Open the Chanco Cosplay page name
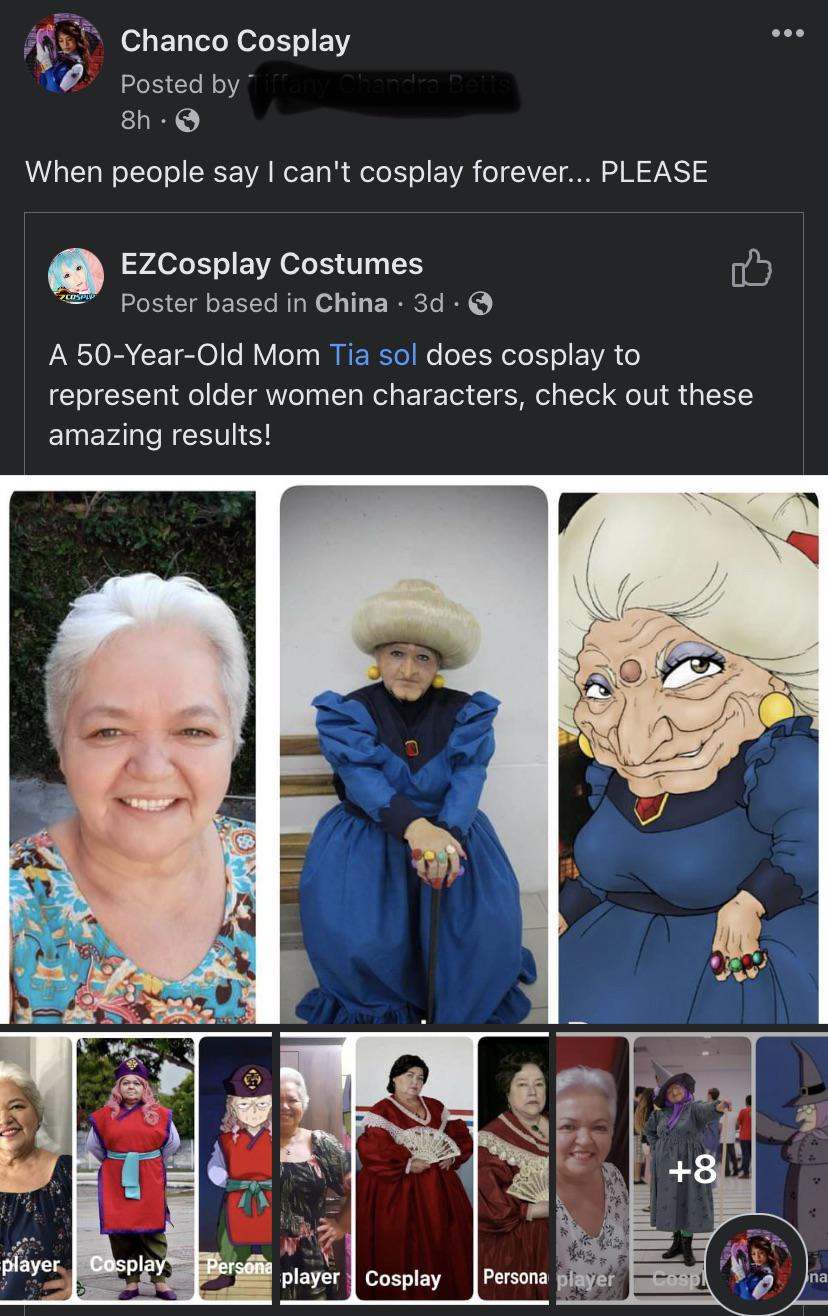This screenshot has height=1316, width=828. [235, 41]
